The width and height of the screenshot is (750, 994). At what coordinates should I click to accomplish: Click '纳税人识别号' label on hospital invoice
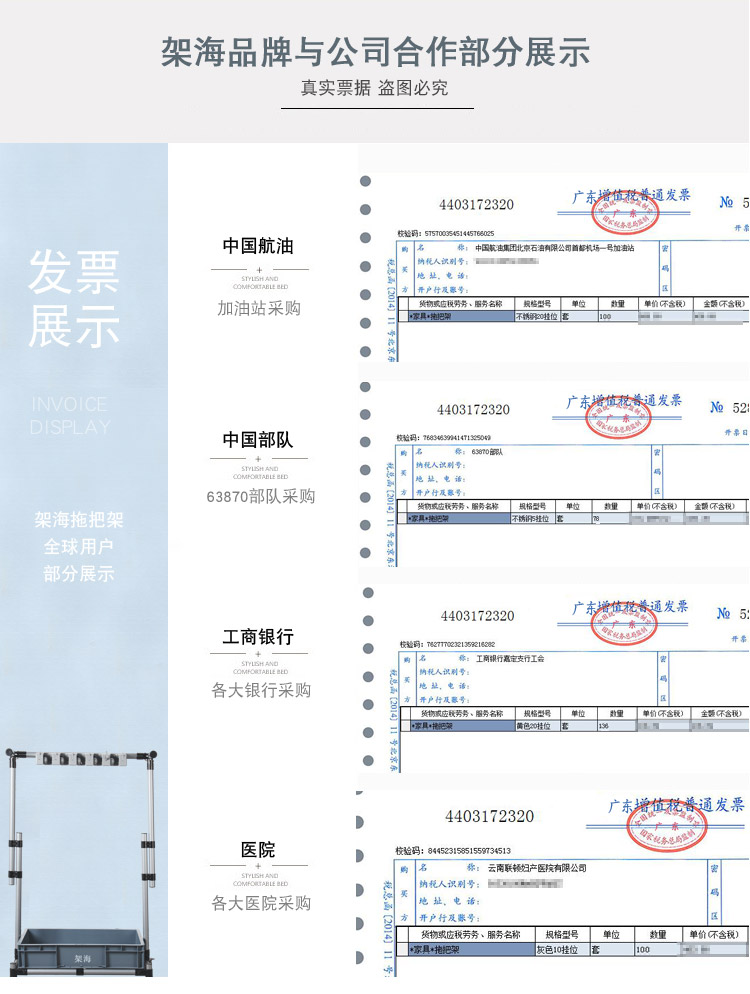coord(449,884)
